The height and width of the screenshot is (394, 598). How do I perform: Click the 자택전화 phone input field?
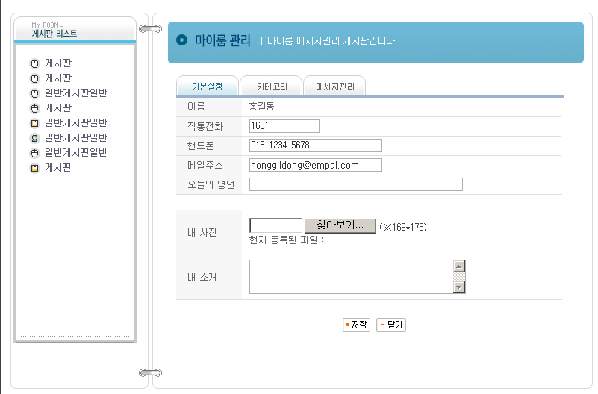tap(285, 126)
